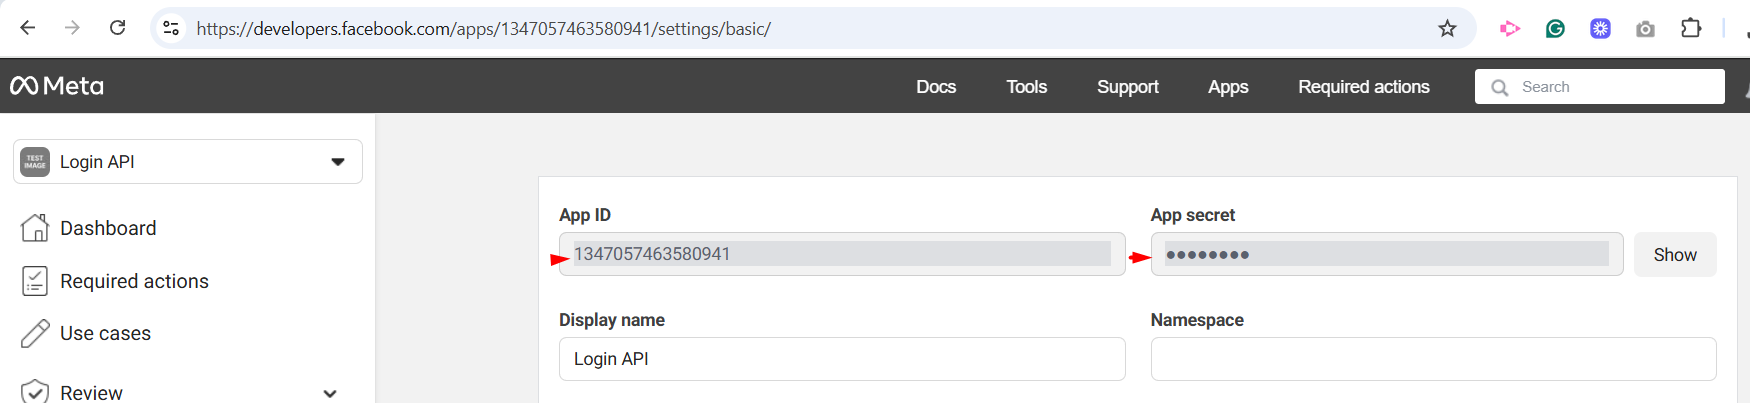
Task: Go to Support in the top navigation
Action: [x=1127, y=87]
